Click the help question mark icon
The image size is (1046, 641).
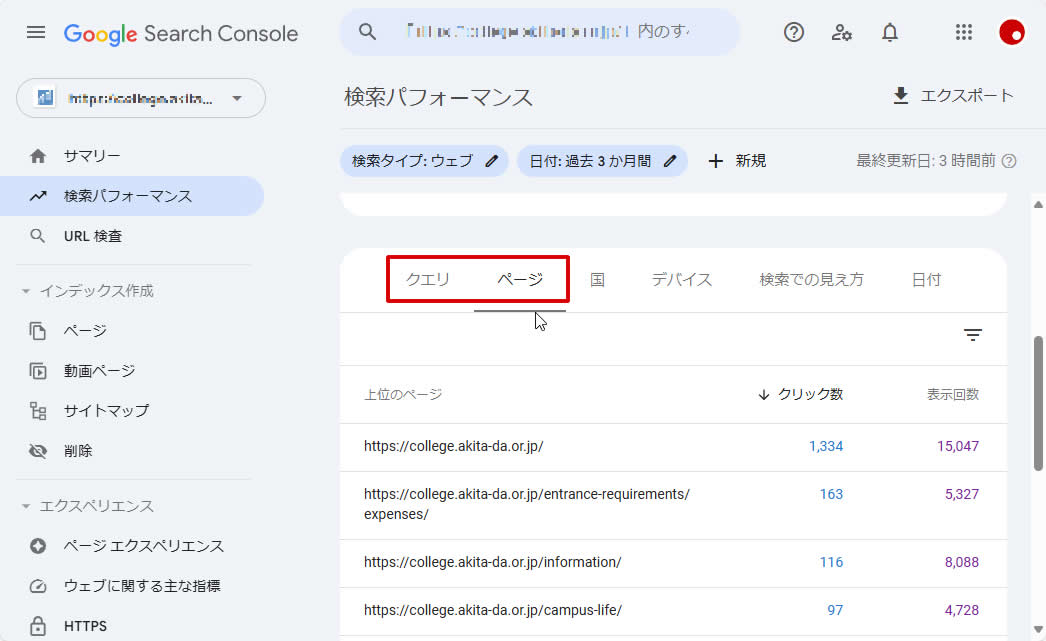(x=794, y=32)
